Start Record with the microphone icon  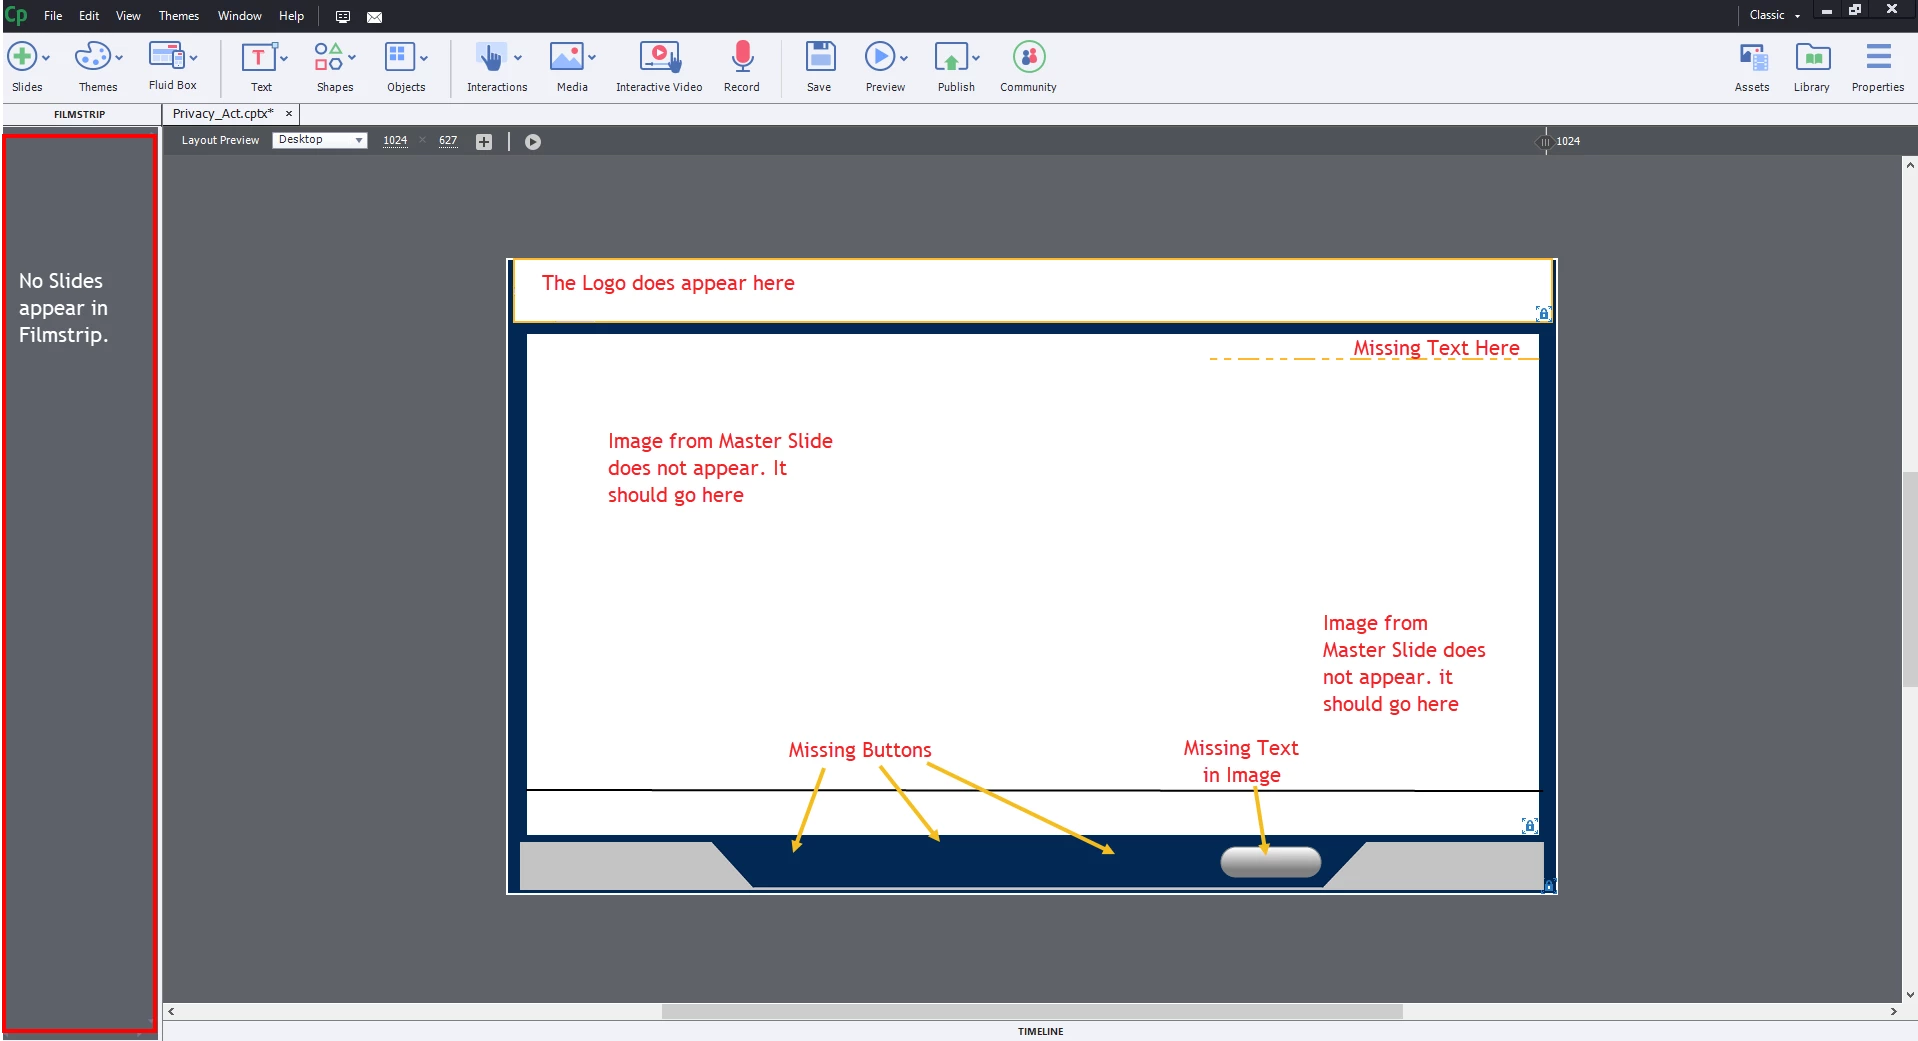pyautogui.click(x=742, y=56)
